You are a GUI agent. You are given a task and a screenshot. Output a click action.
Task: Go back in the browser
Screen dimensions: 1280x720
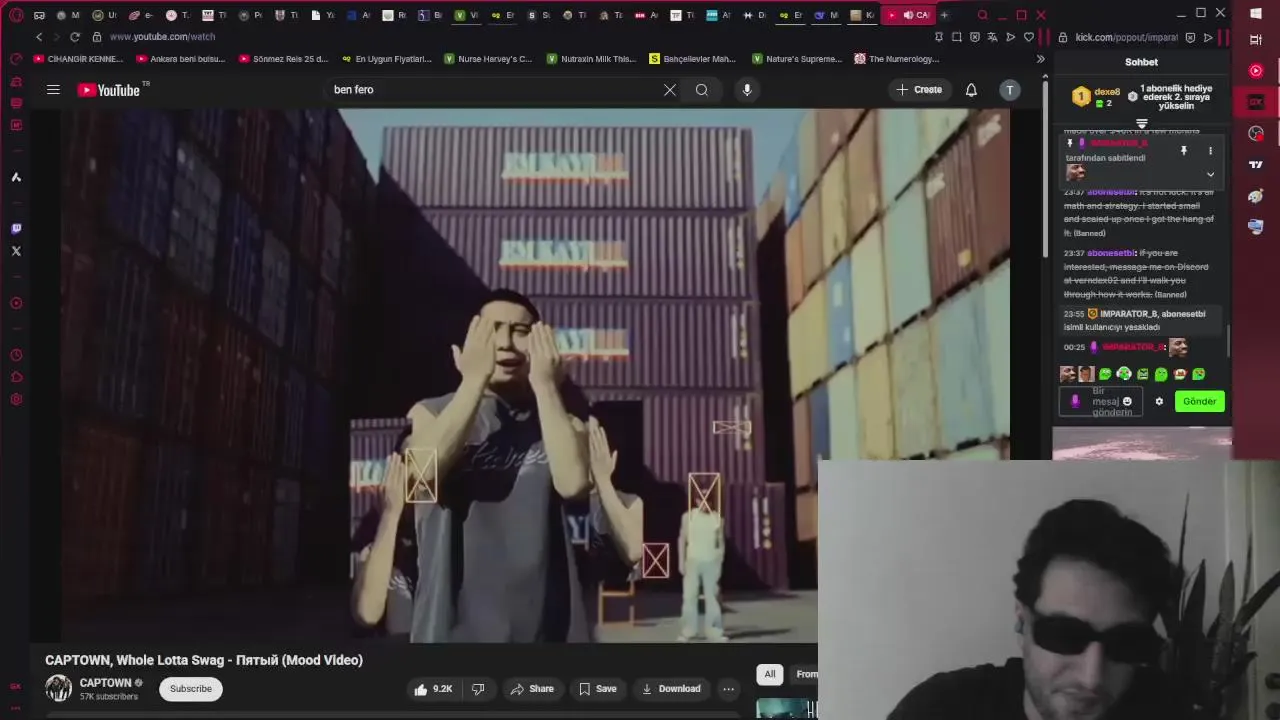point(39,37)
